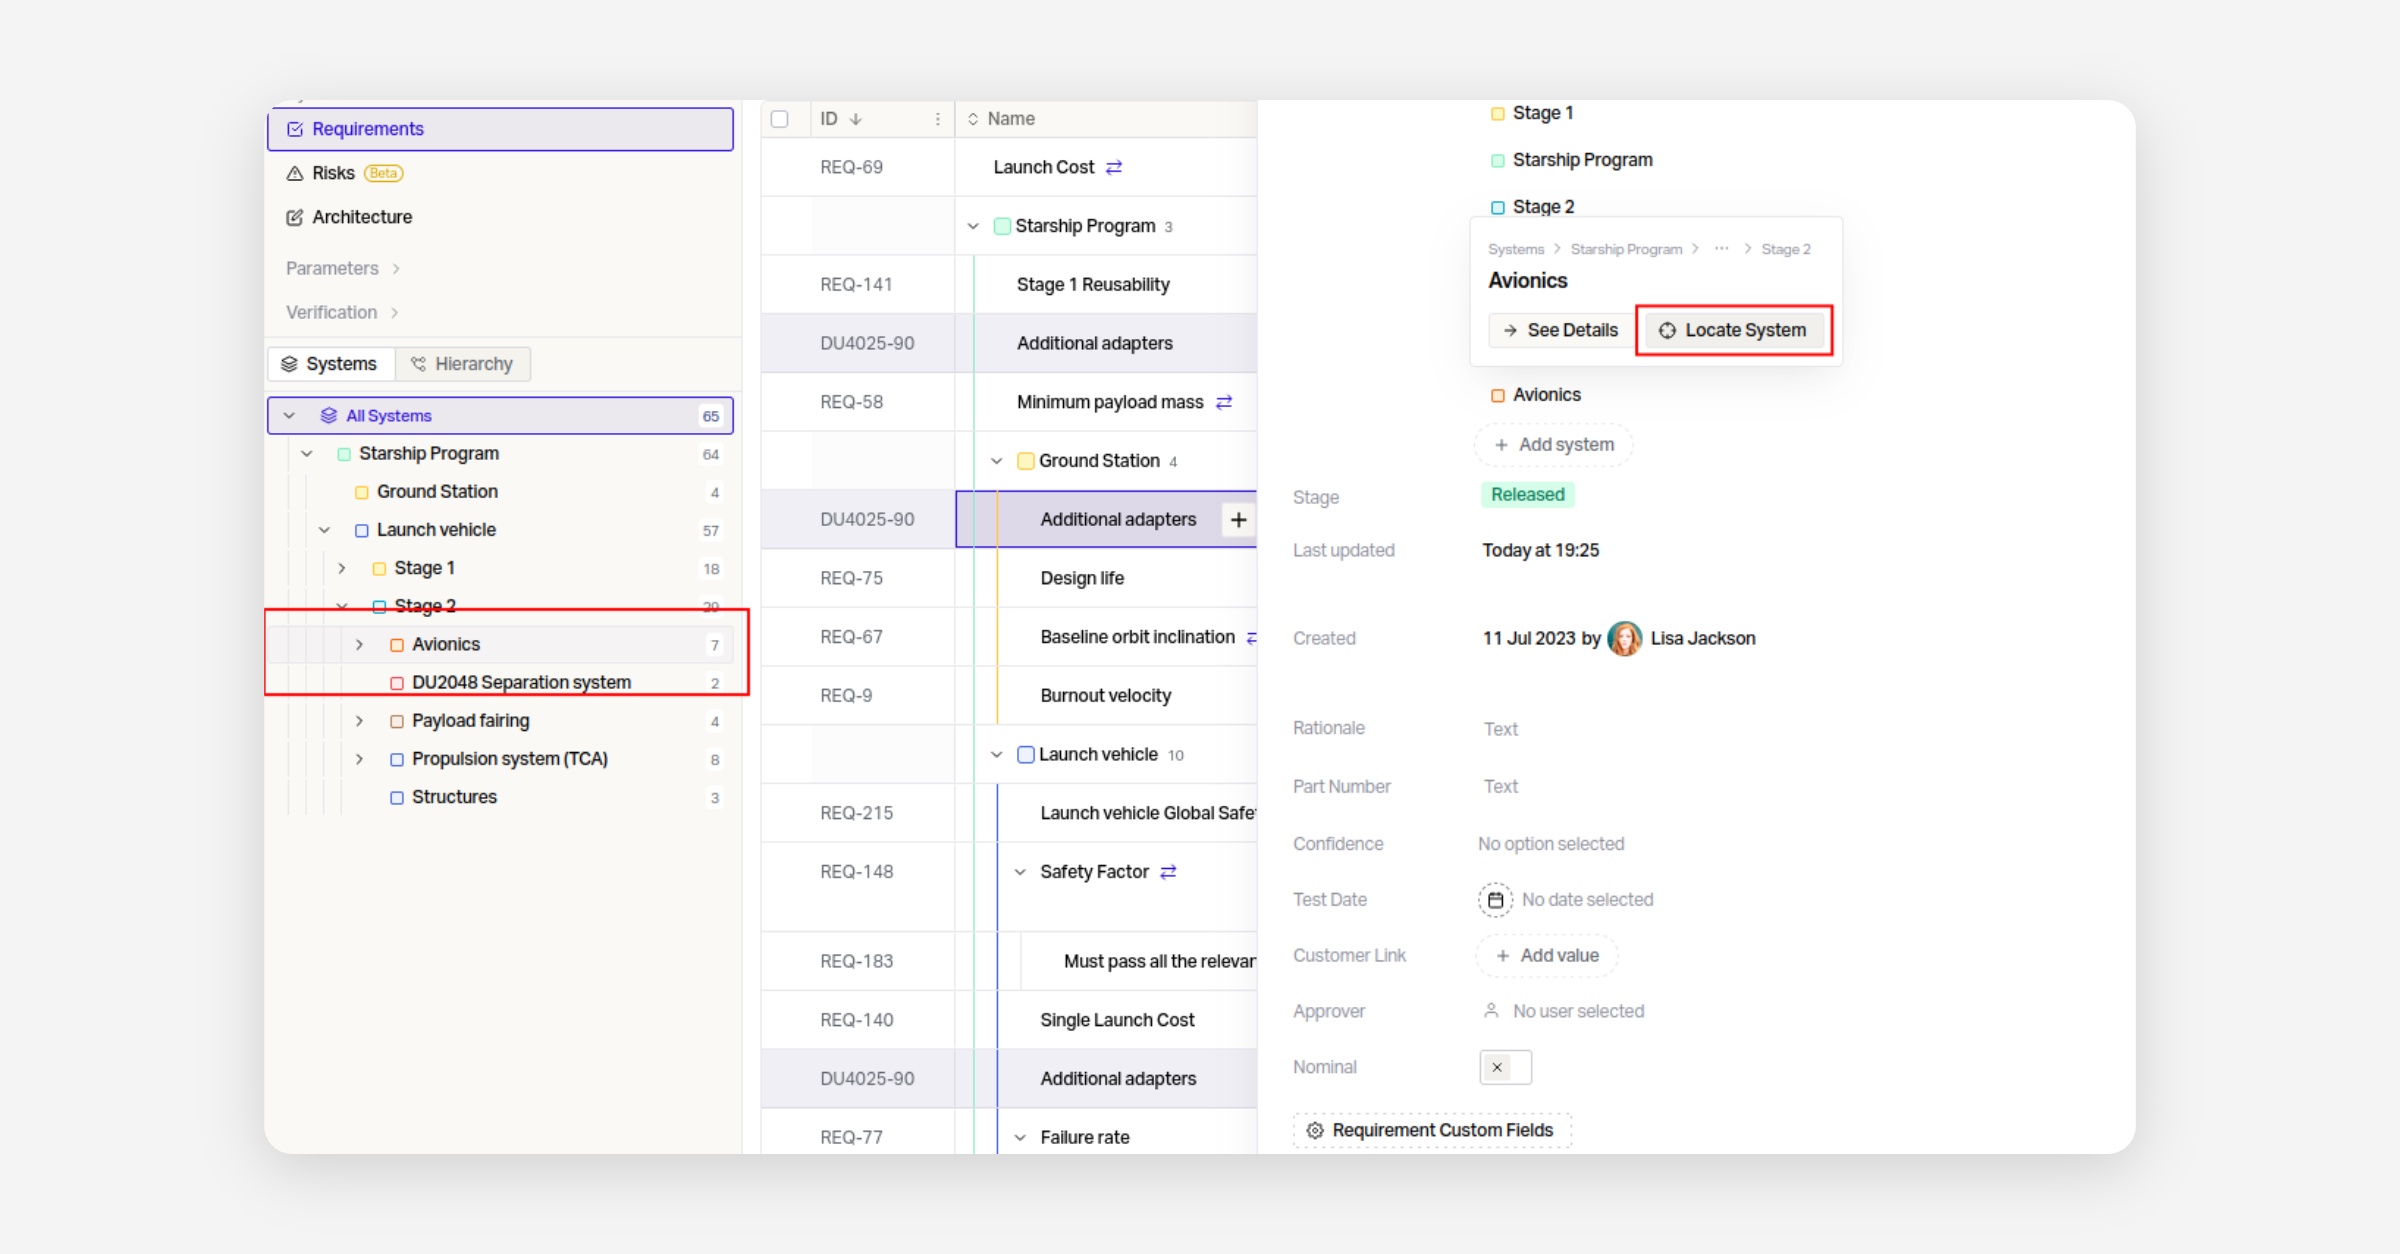
Task: Click the gear icon for Requirement Custom Fields
Action: coord(1315,1130)
